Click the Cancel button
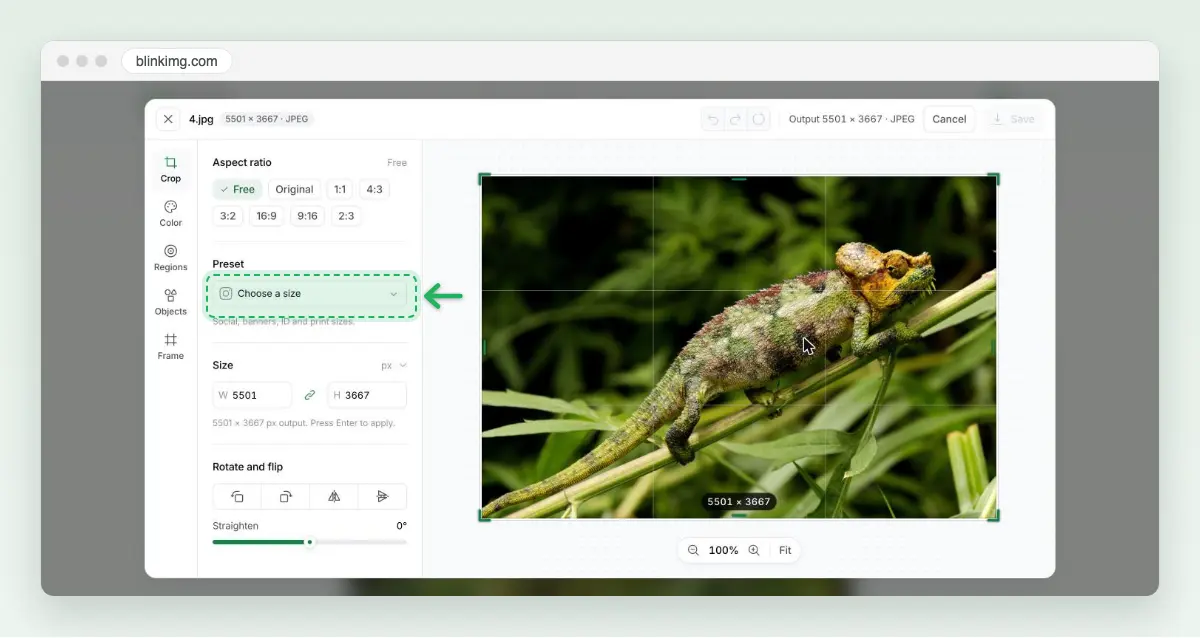The height and width of the screenshot is (638, 1200). (949, 119)
